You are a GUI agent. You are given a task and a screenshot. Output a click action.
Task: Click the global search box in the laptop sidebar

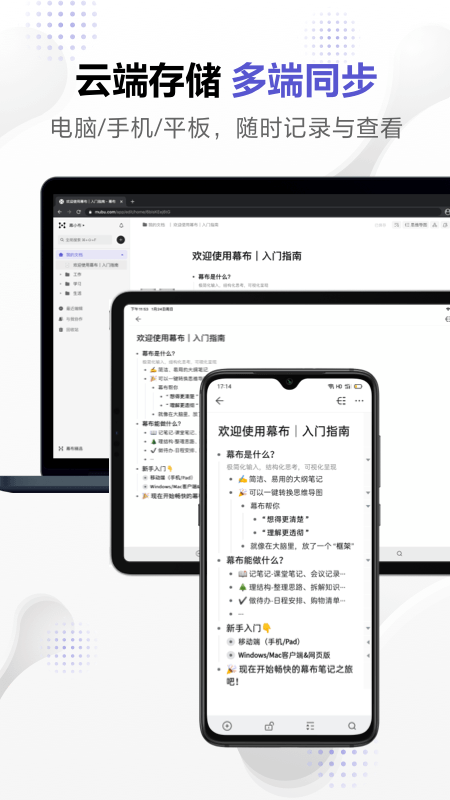(85, 240)
